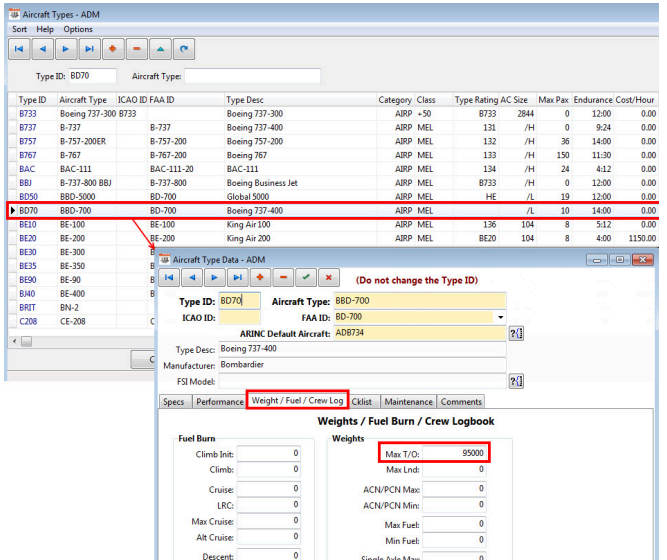The height and width of the screenshot is (560, 667).
Task: Go to next record in Aircraft Types toolbar
Action: tap(66, 49)
